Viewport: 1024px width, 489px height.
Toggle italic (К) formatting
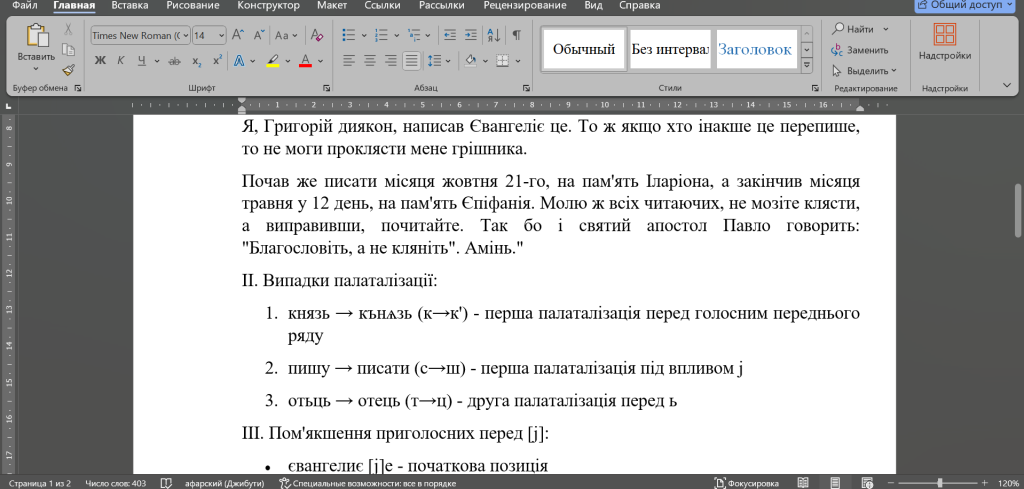[122, 61]
